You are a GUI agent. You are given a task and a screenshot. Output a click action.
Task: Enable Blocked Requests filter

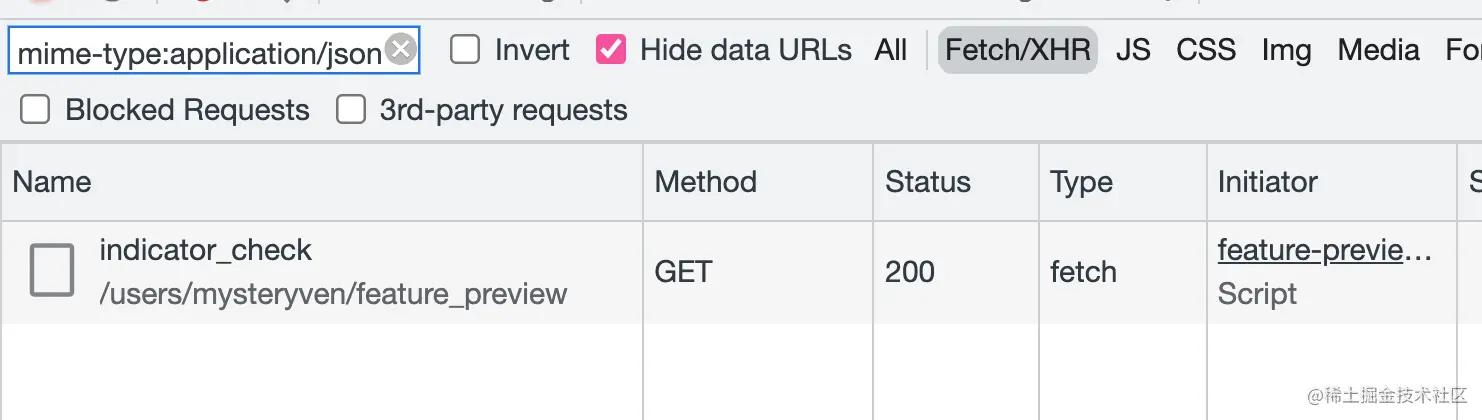[35, 109]
